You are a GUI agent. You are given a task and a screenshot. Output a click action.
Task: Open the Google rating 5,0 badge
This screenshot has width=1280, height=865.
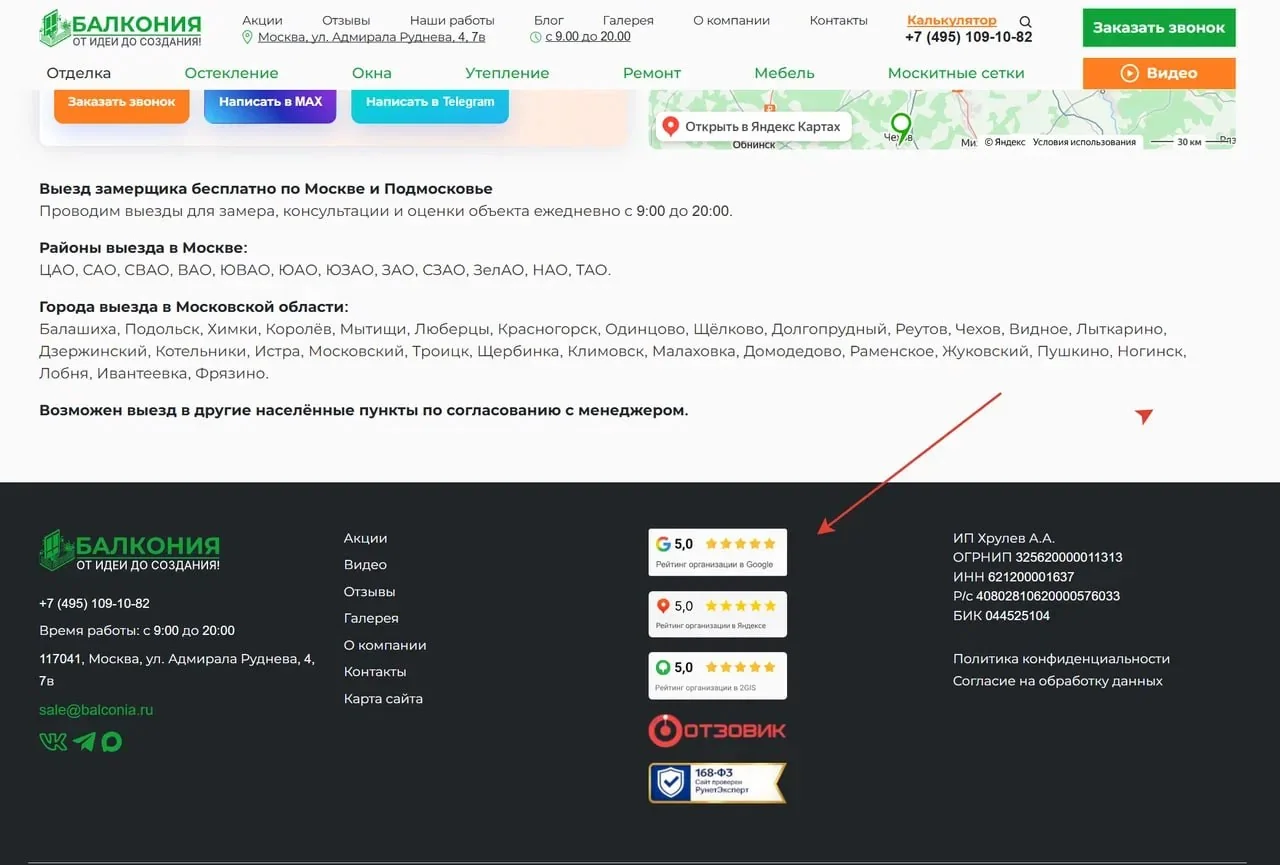717,552
